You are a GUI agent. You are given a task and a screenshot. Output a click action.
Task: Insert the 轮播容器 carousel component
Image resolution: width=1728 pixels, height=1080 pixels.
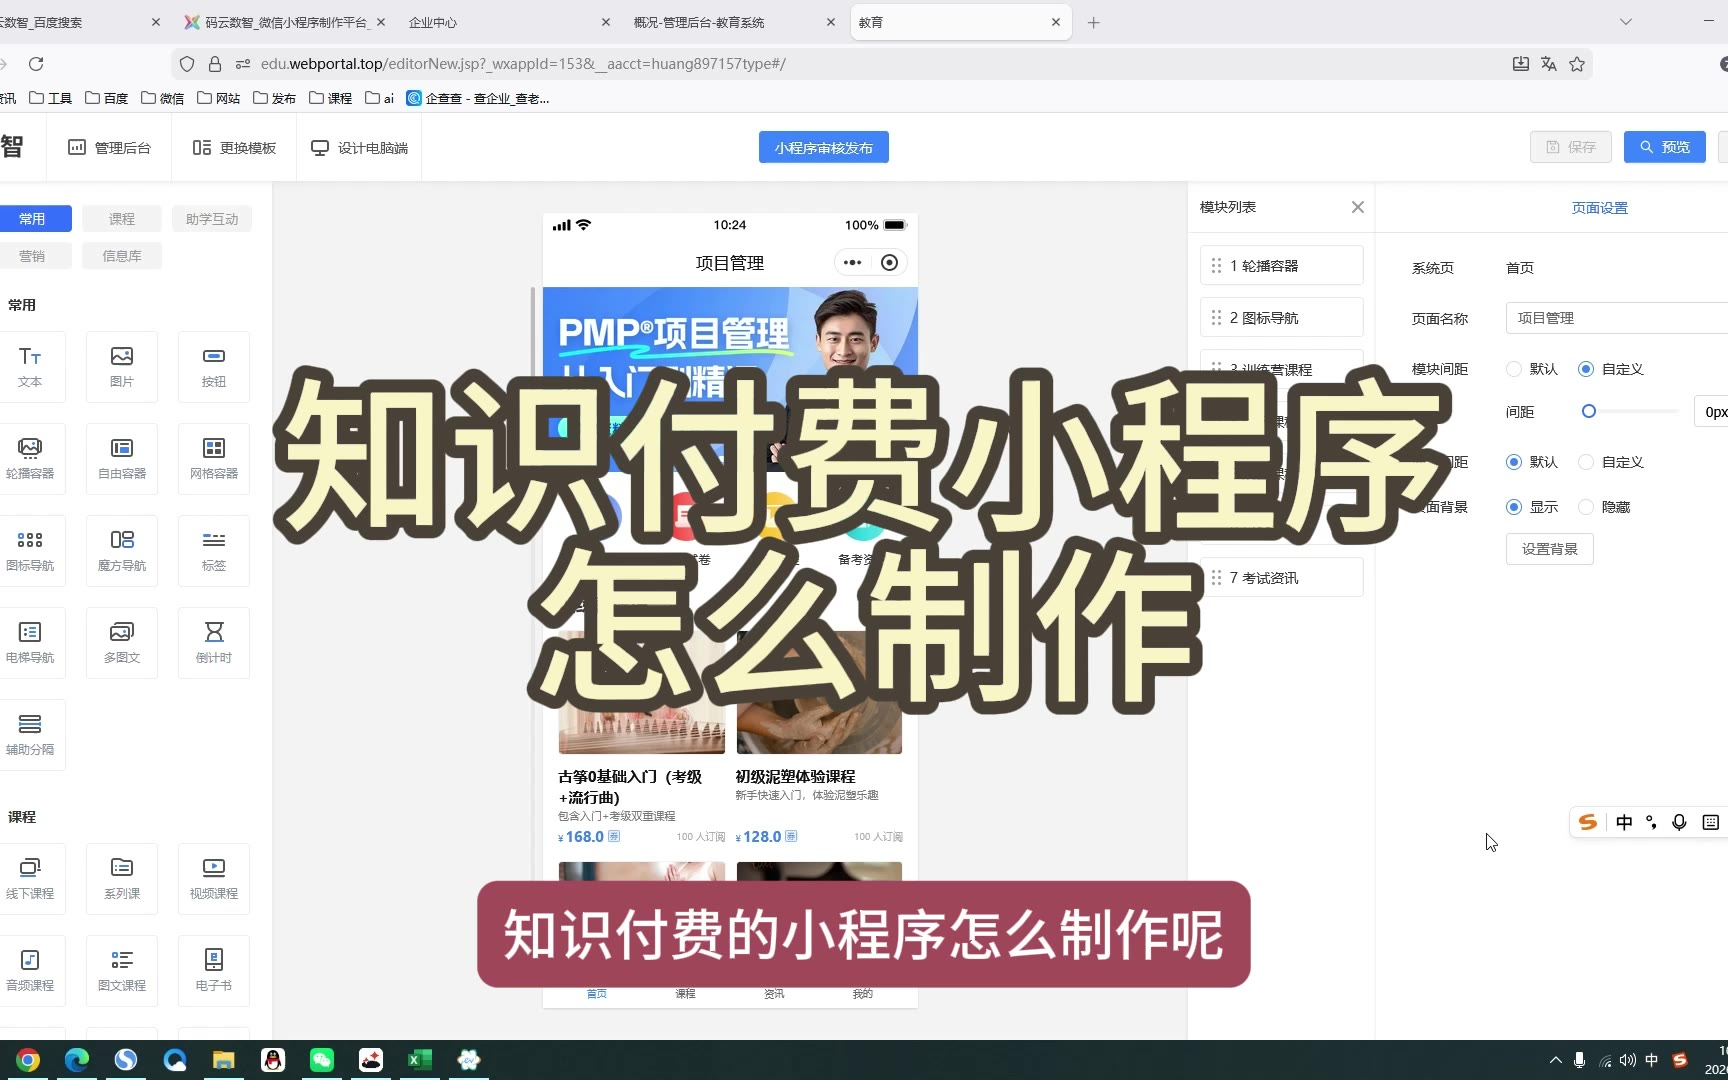30,459
